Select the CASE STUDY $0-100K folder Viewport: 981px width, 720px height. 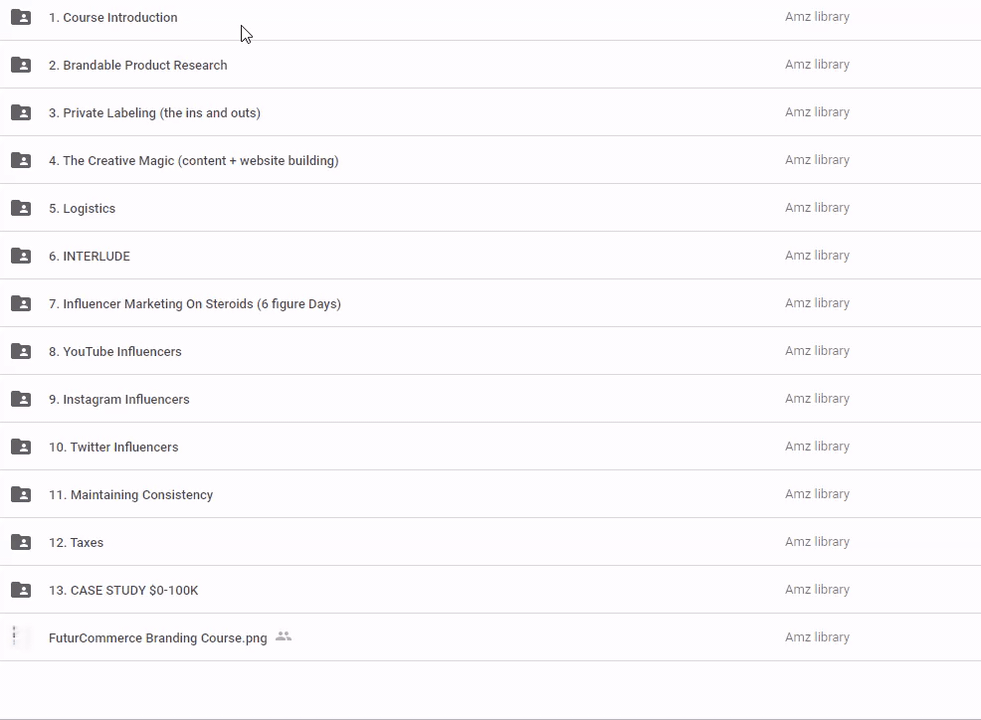coord(123,590)
